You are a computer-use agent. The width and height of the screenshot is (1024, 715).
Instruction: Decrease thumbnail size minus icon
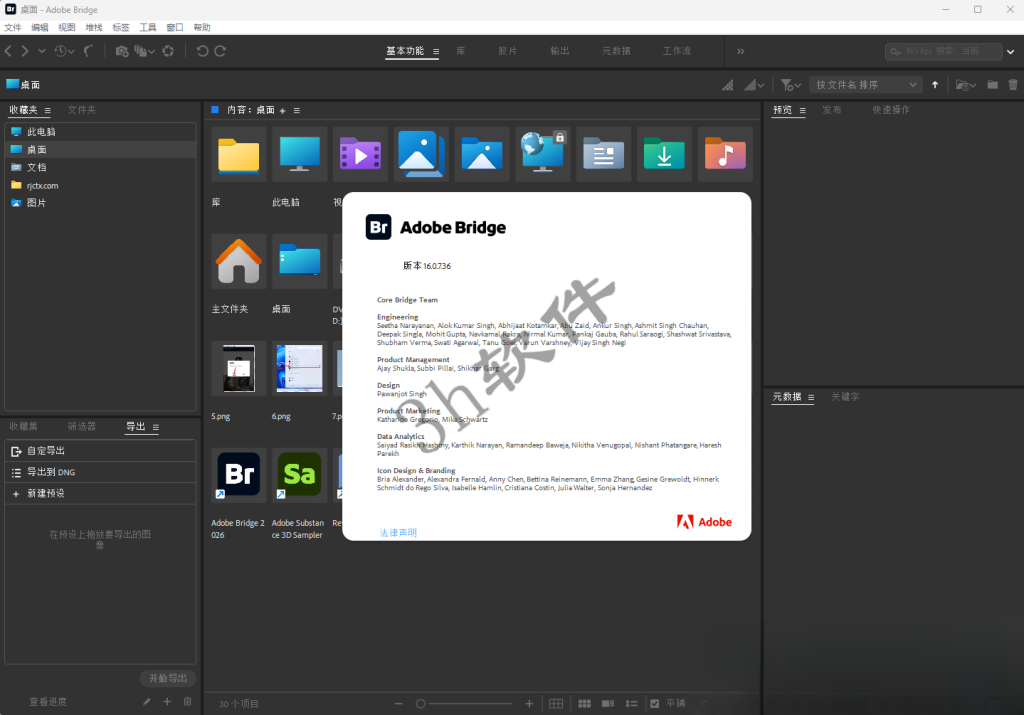click(x=398, y=704)
